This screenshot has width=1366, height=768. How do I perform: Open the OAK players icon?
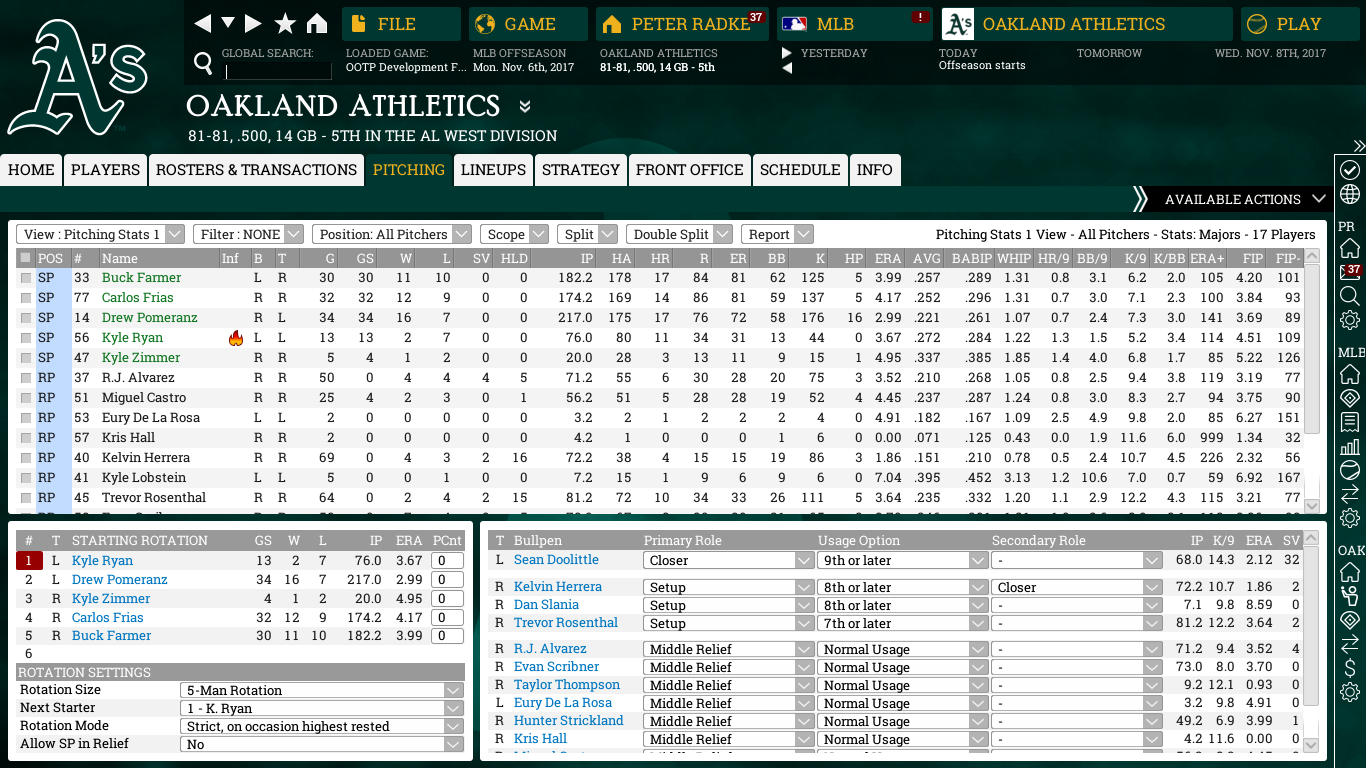click(1350, 597)
